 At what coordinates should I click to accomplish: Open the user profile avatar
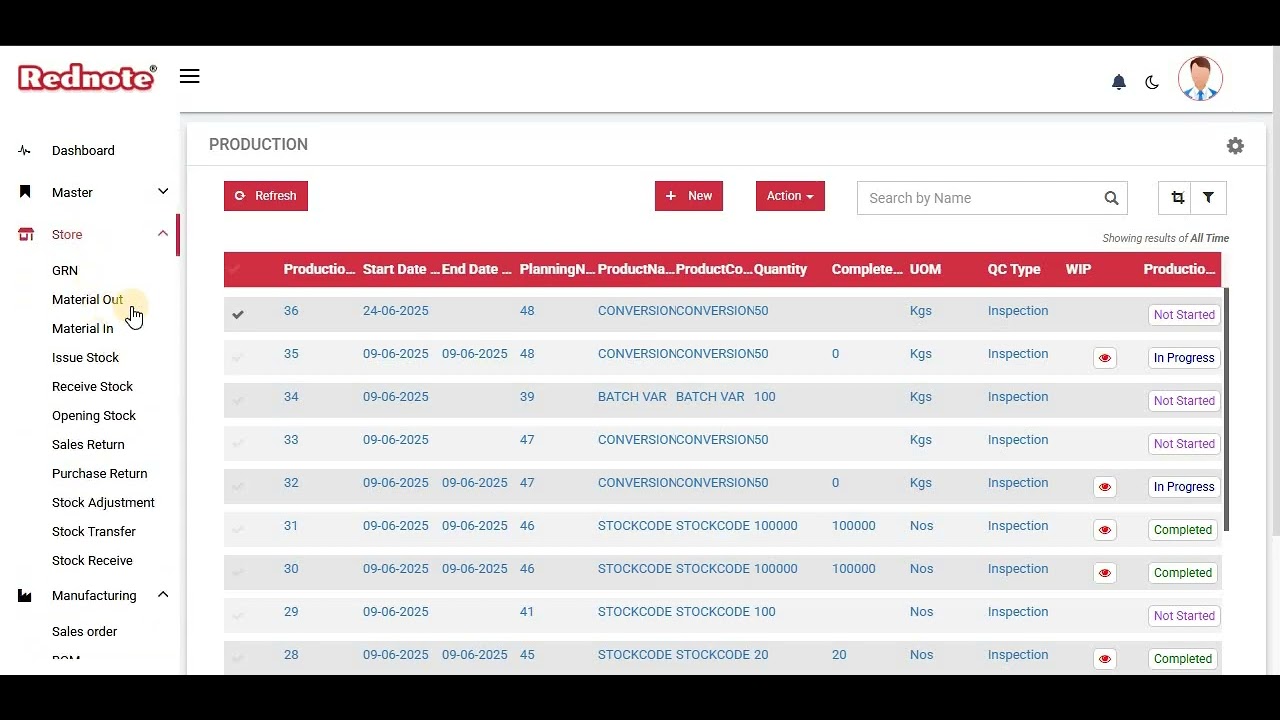pyautogui.click(x=1200, y=79)
